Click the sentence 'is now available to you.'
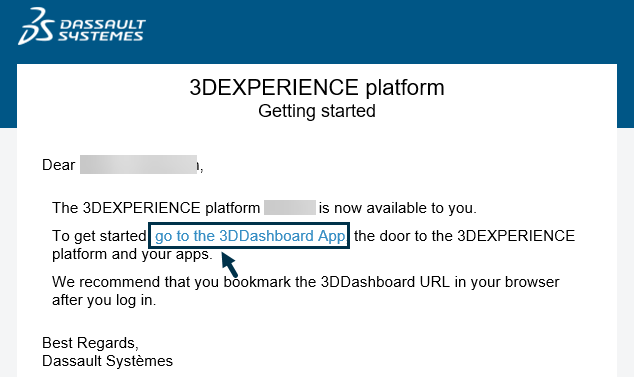This screenshot has width=634, height=377. point(398,208)
